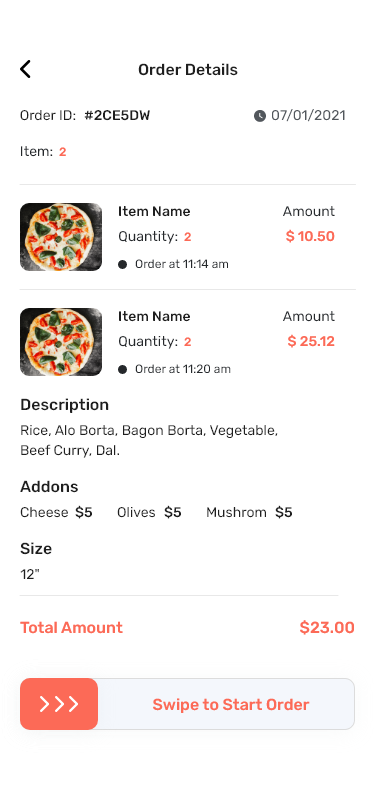This screenshot has height=812, width=375.
Task: Click the 07/01/2021 order date
Action: tap(308, 115)
